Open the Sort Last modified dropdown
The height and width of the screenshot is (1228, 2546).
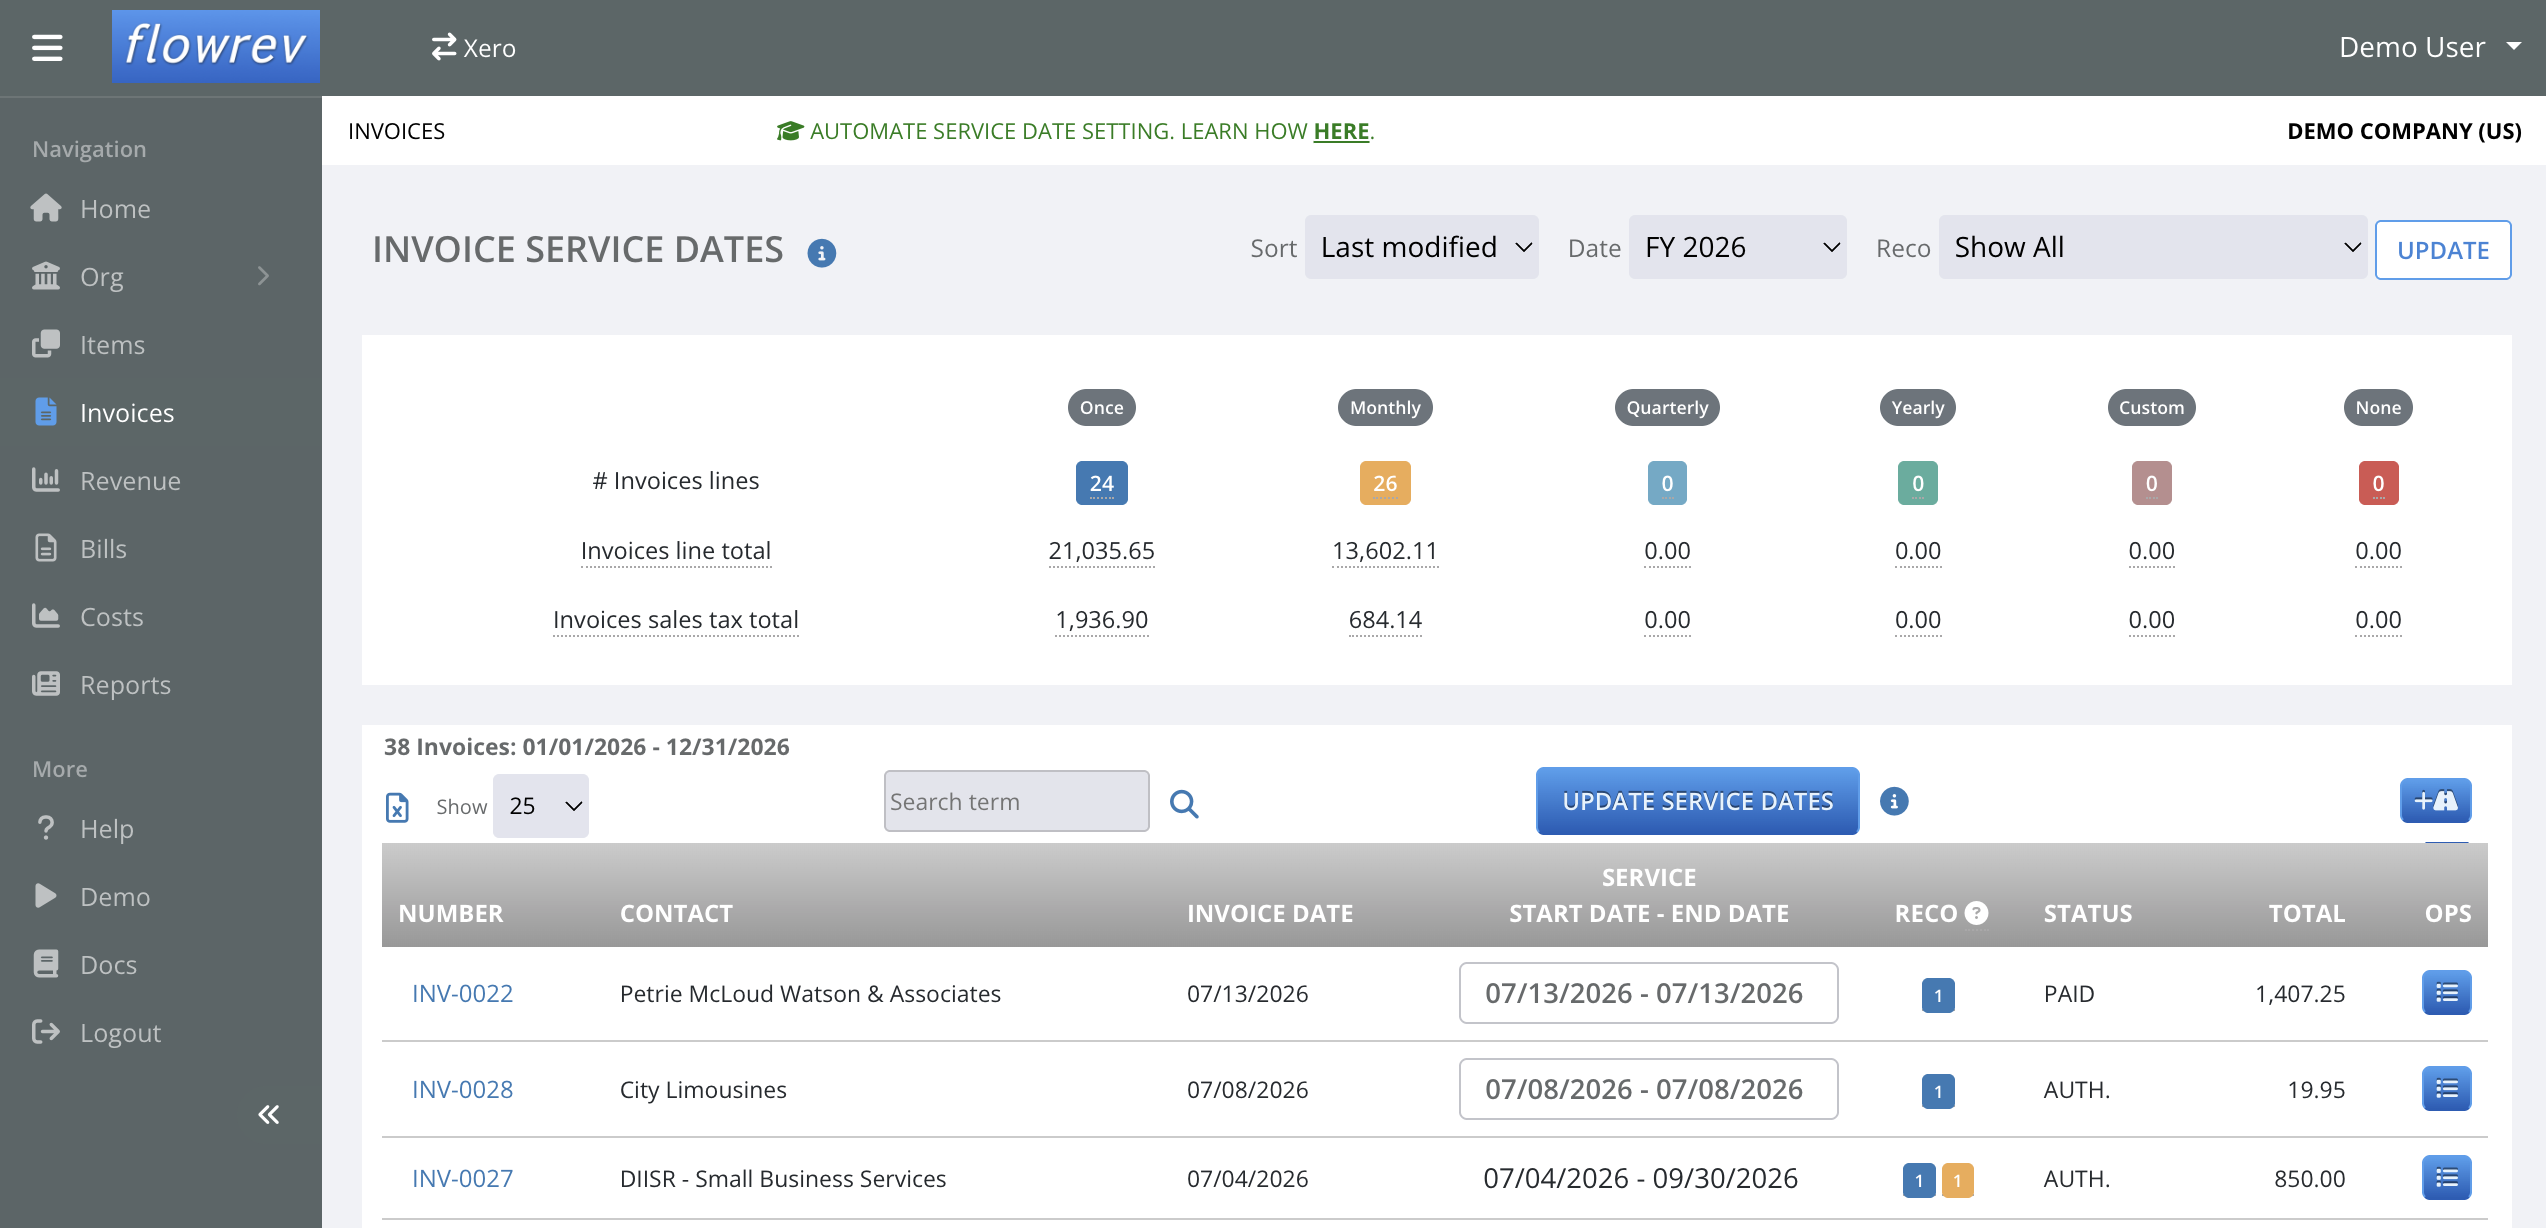point(1421,247)
